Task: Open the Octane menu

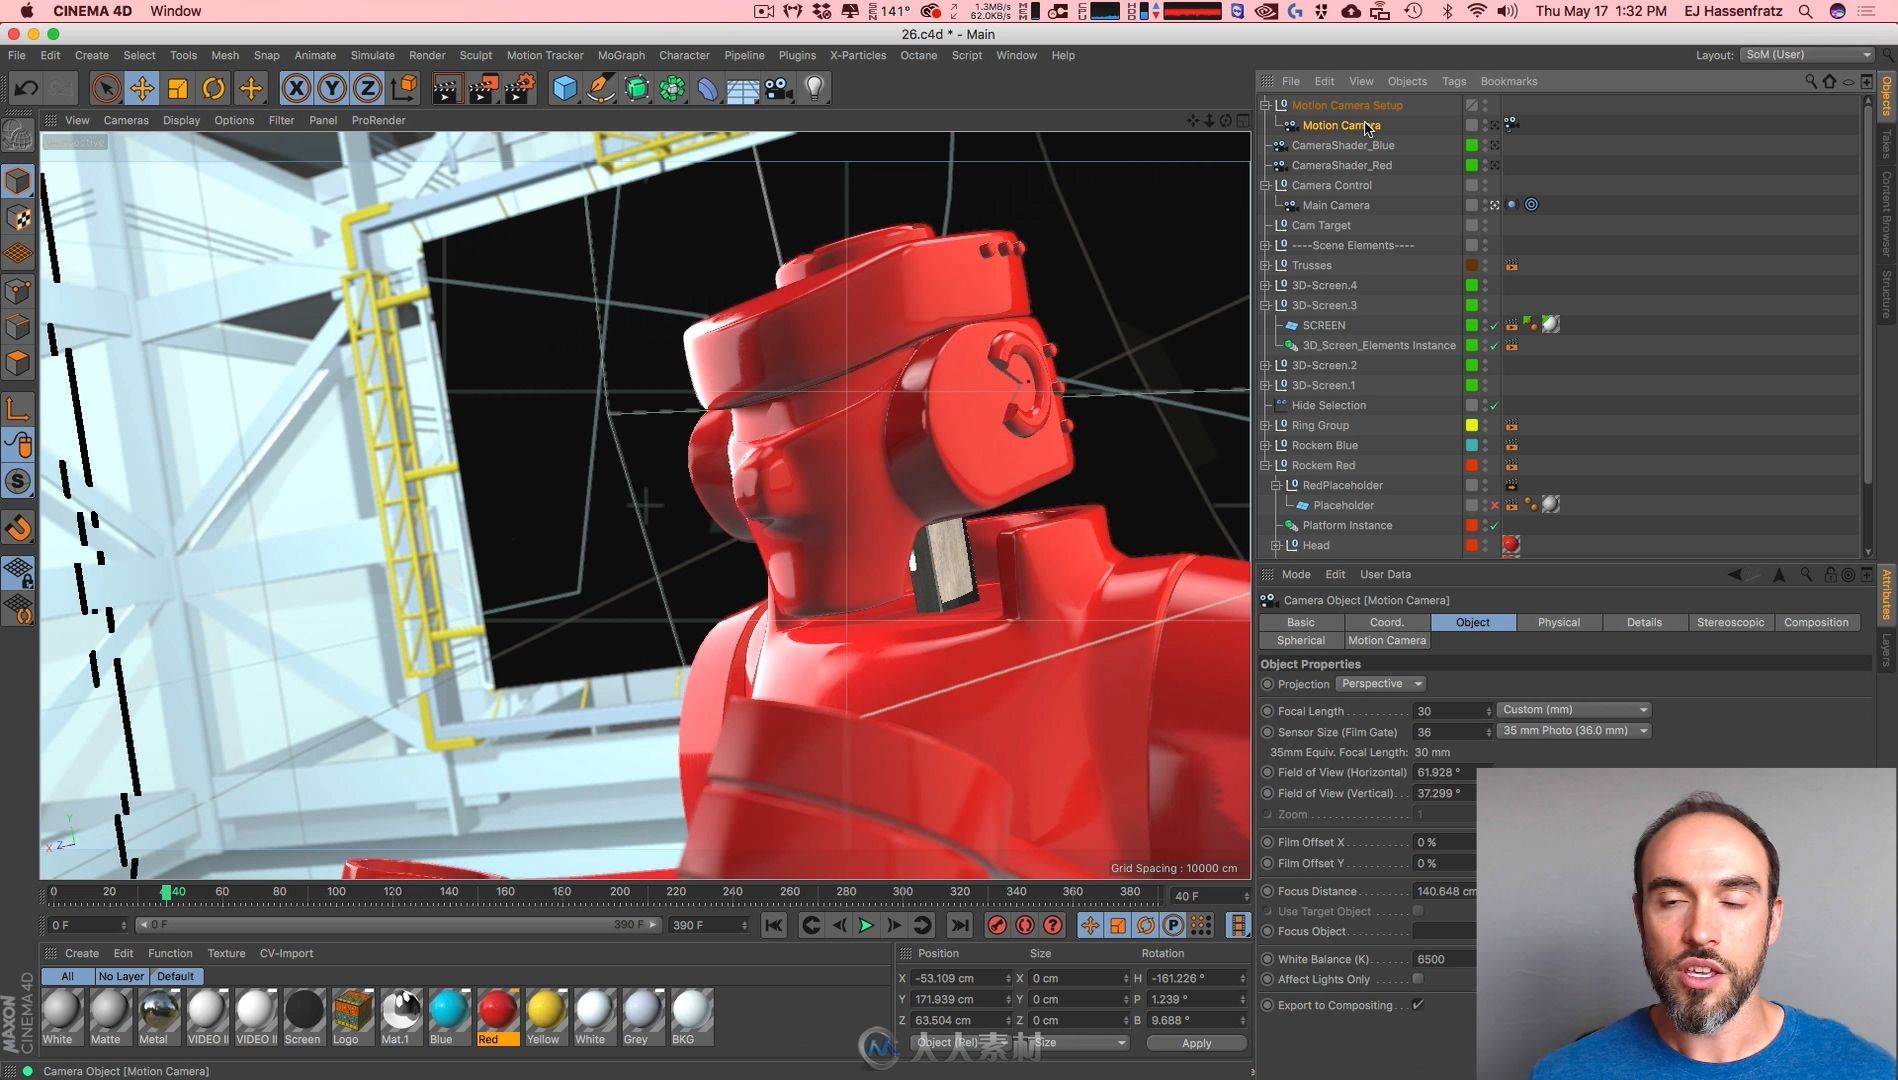Action: click(x=918, y=55)
